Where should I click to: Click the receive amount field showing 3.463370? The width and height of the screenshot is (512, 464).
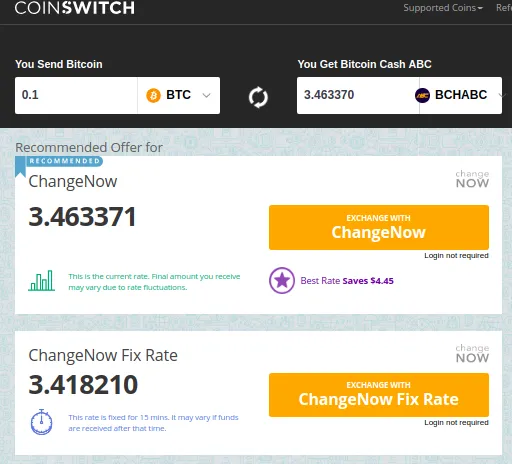tap(358, 95)
